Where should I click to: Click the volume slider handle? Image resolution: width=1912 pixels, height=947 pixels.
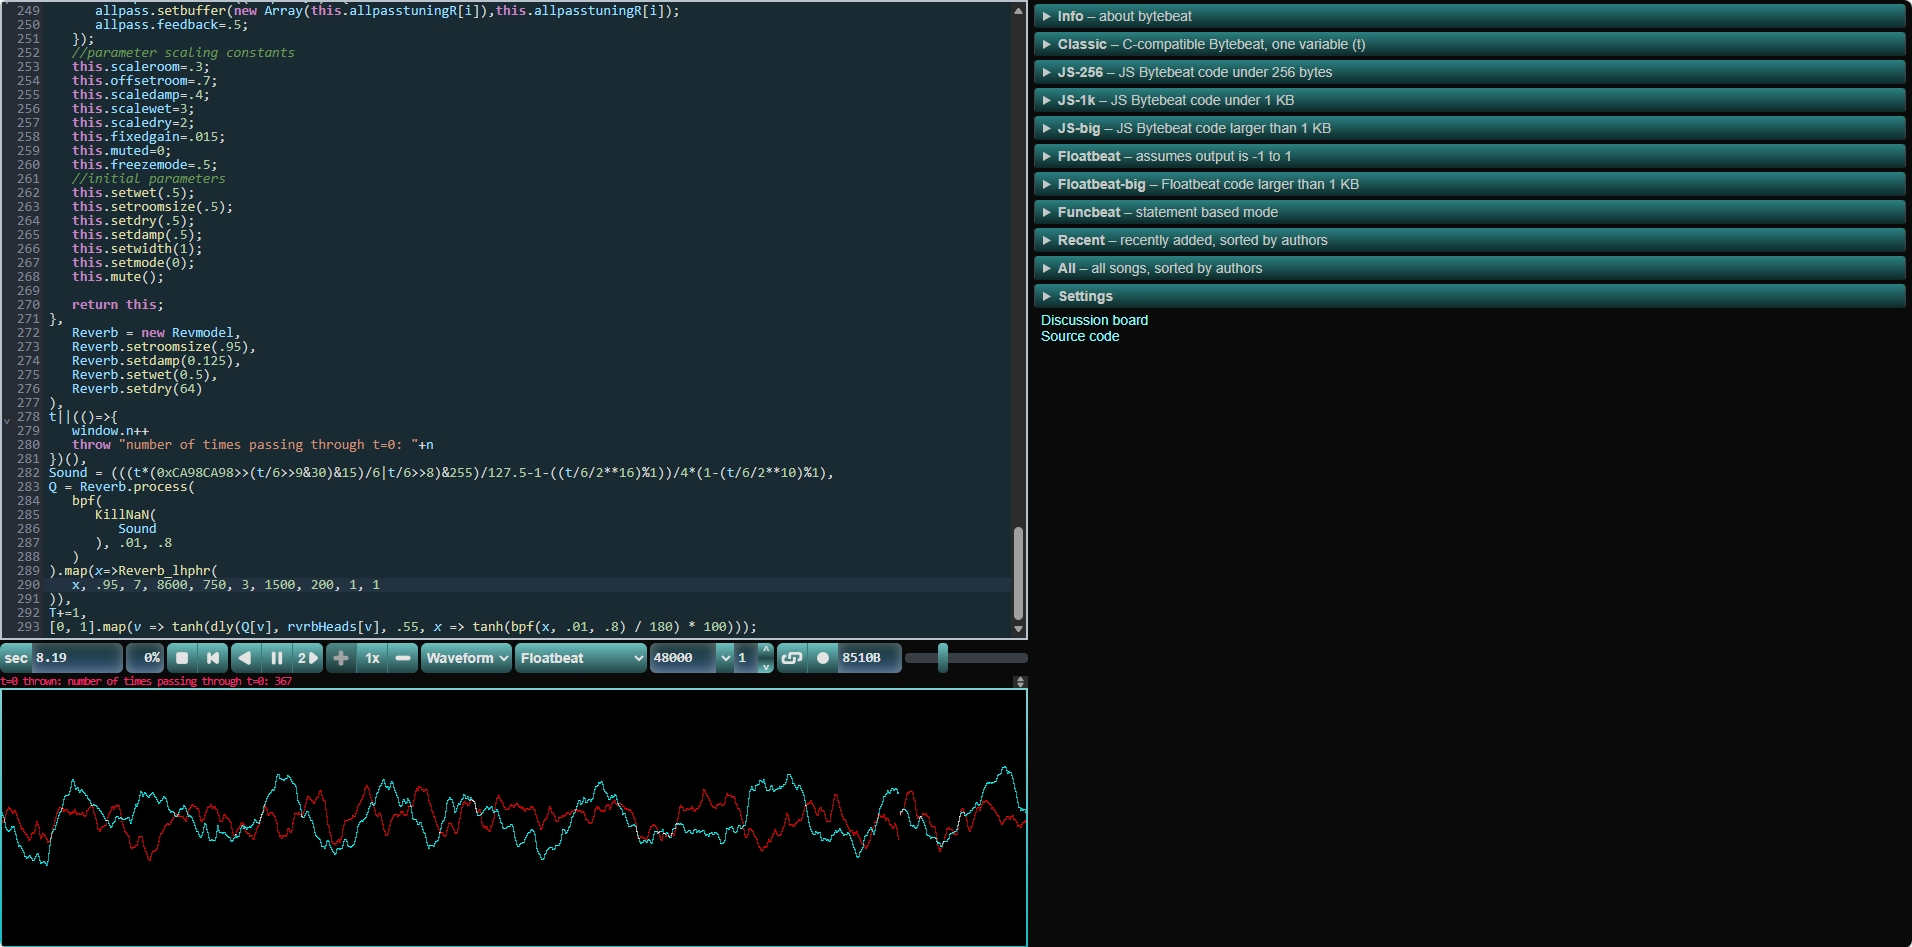point(942,658)
